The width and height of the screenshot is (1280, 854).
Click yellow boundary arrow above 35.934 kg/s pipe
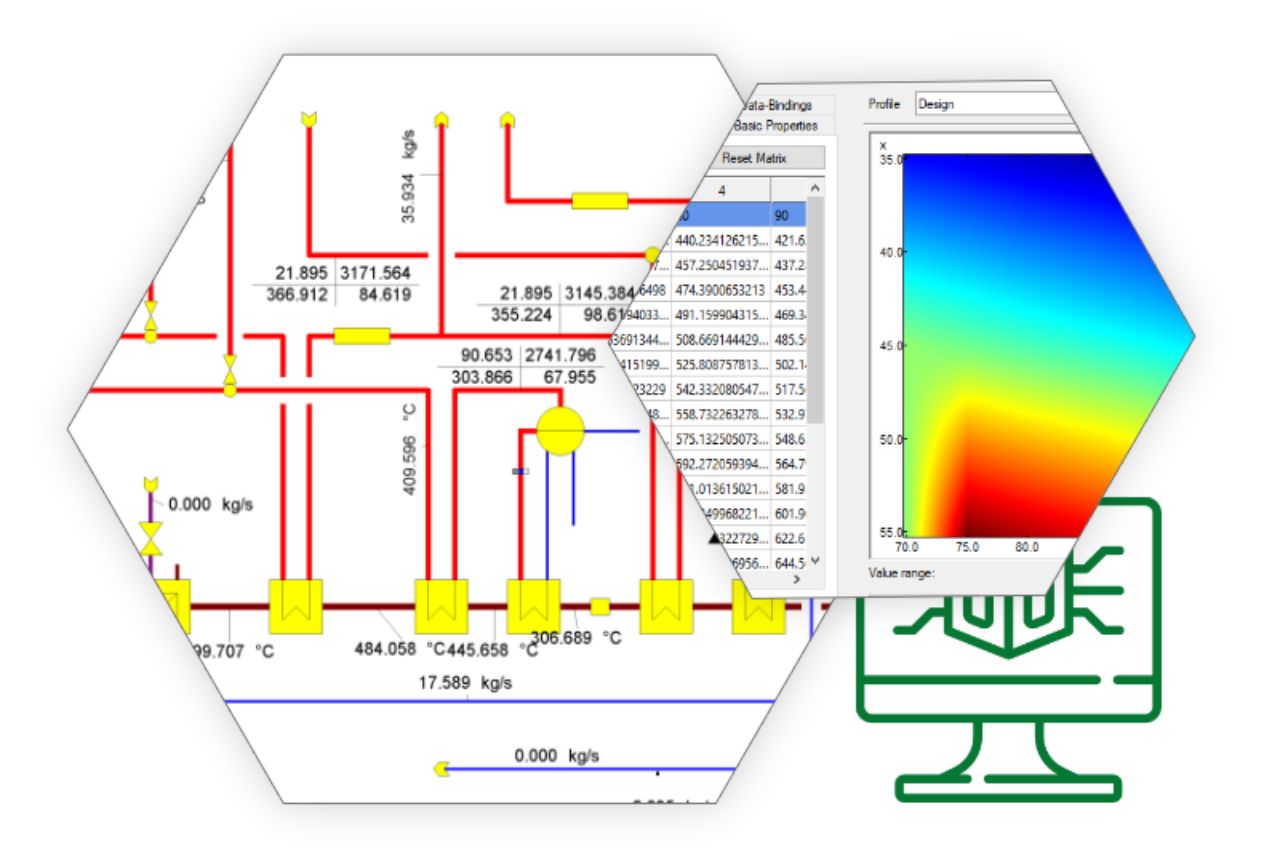440,119
